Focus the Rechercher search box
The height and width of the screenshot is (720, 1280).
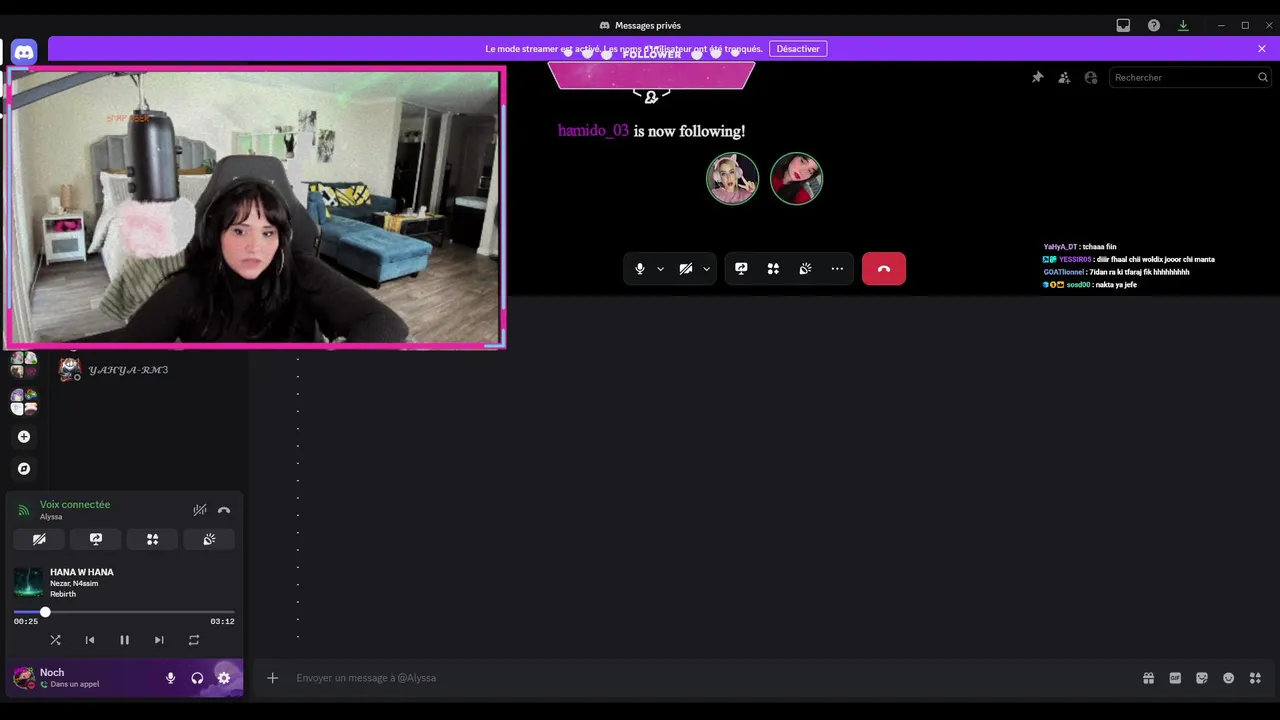point(1191,77)
